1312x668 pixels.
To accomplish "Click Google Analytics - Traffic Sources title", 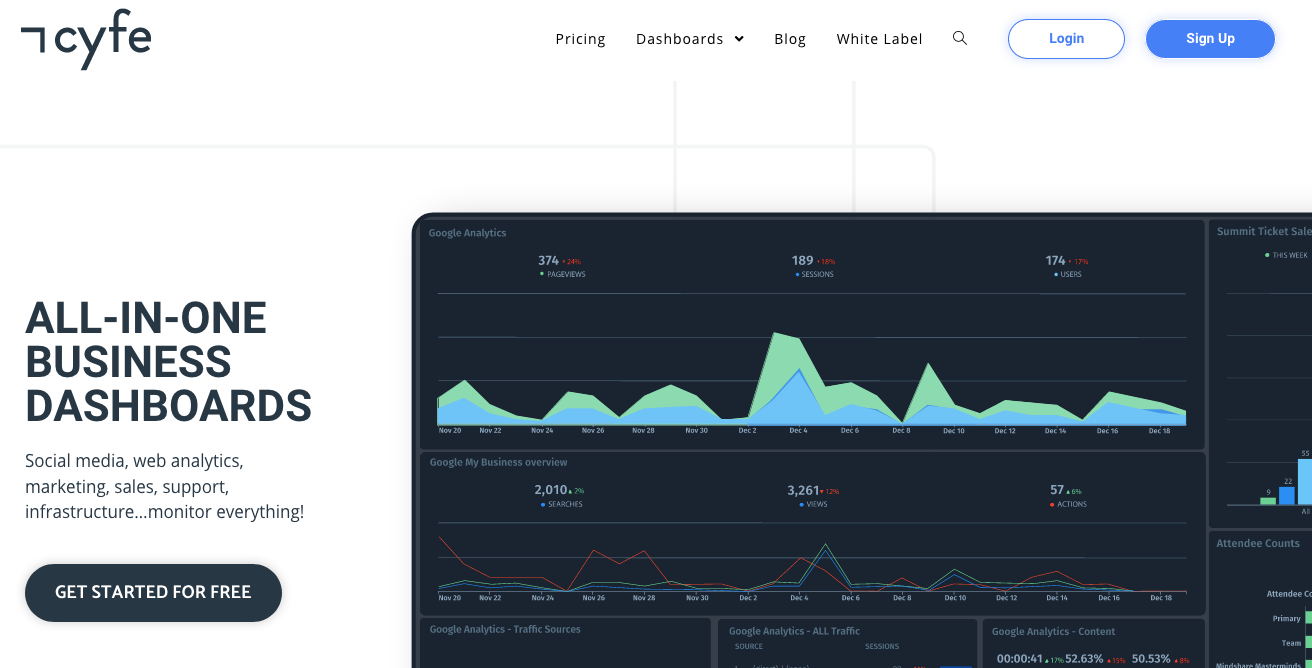I will tap(505, 629).
